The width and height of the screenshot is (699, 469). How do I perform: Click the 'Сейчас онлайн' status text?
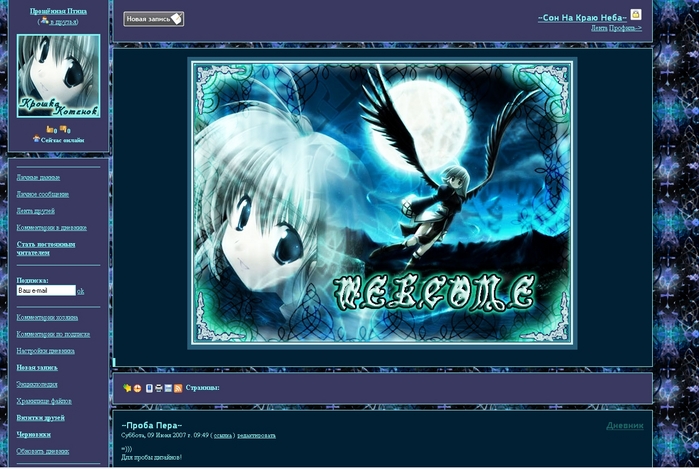[x=62, y=140]
